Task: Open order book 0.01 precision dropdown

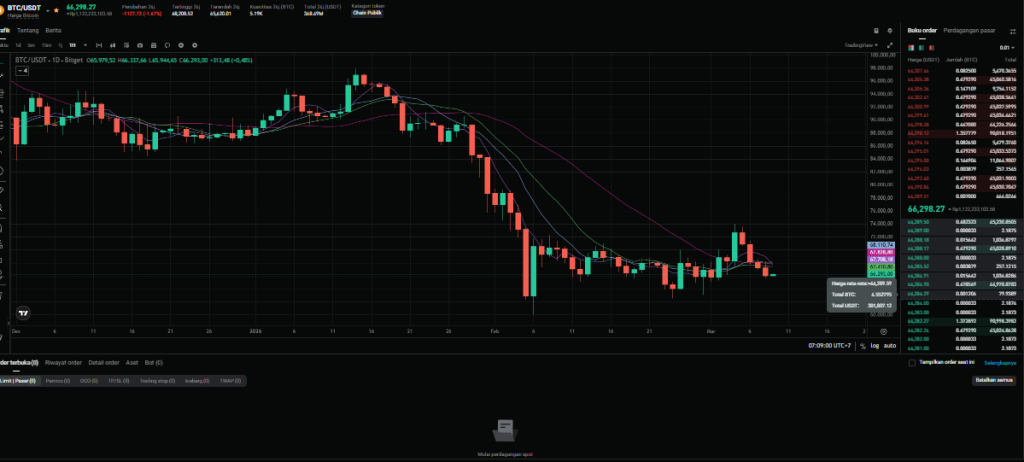Action: (x=1006, y=48)
